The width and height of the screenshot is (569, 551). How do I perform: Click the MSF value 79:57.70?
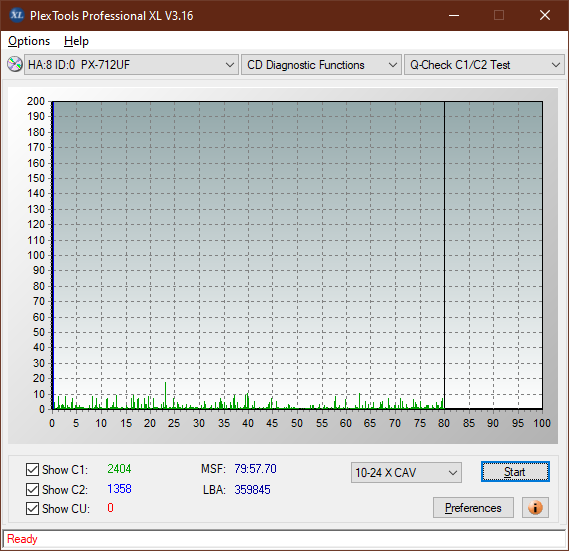click(x=255, y=469)
